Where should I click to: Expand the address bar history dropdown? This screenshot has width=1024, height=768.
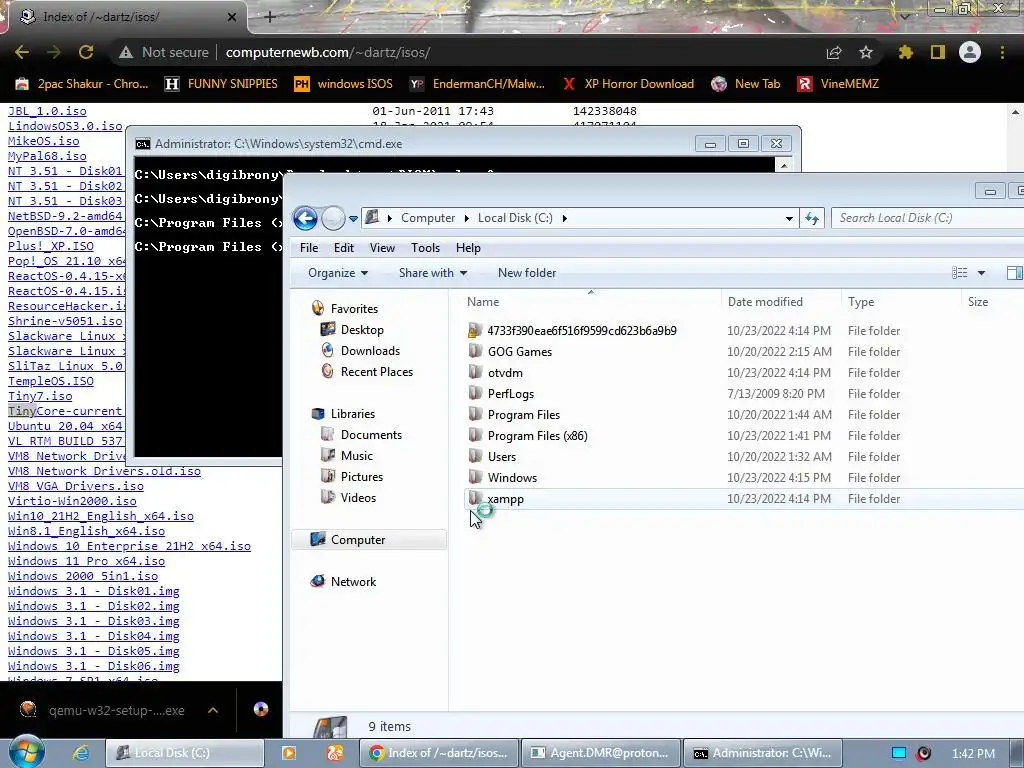click(789, 219)
